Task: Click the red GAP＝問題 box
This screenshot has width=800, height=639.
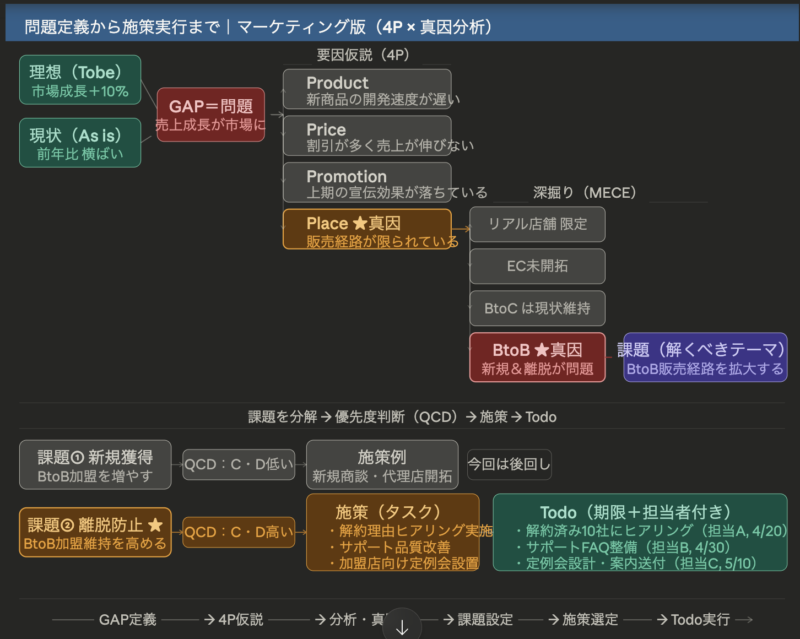Action: pyautogui.click(x=211, y=114)
